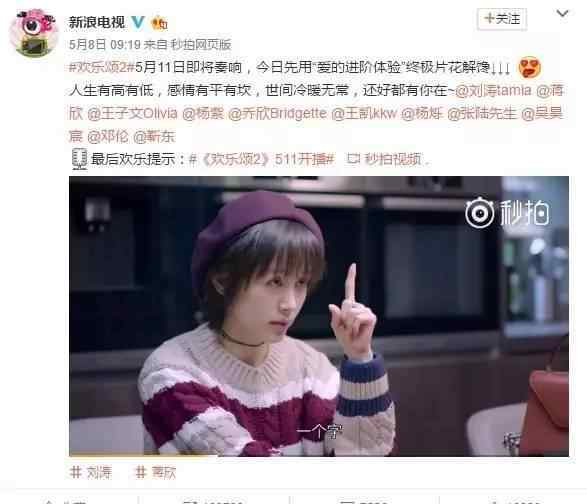Open the #《欢乐颂2》511开播# topic link
This screenshot has height=504, width=587.
(261, 159)
